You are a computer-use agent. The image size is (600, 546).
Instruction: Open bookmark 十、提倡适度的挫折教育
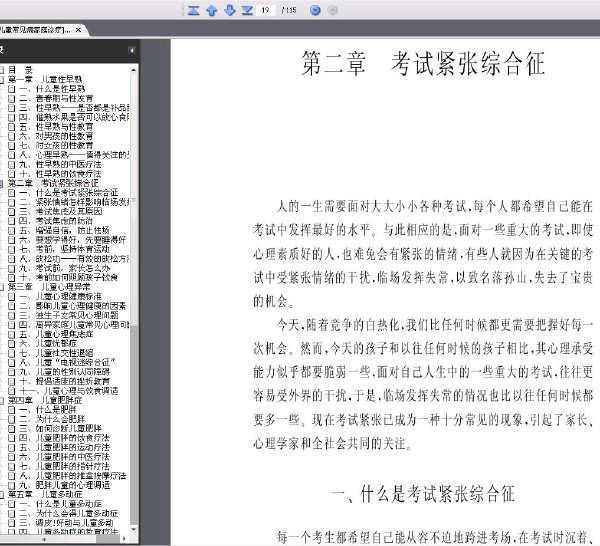point(65,381)
